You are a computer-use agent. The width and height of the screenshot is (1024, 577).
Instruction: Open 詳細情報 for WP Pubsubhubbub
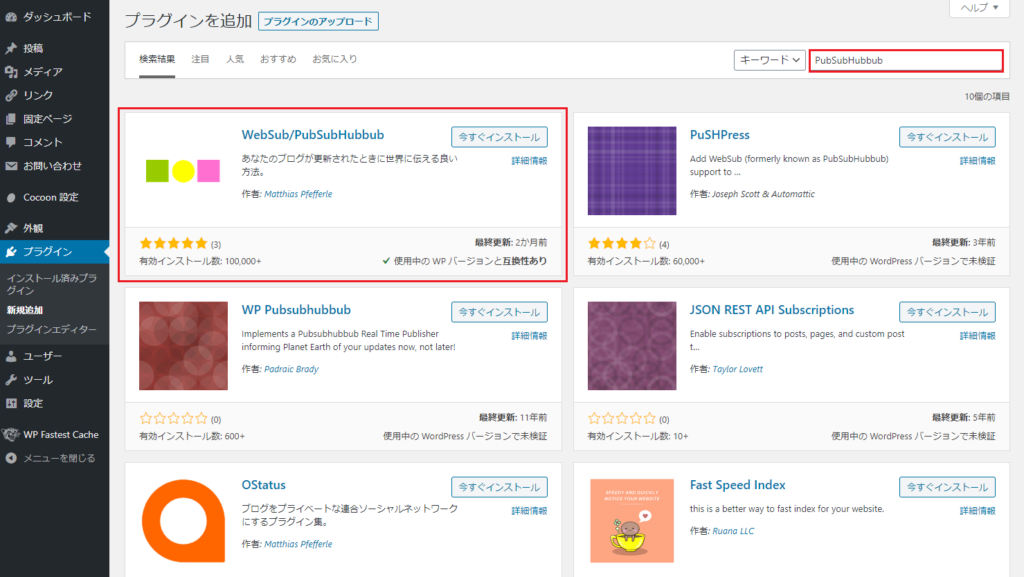[529, 336]
